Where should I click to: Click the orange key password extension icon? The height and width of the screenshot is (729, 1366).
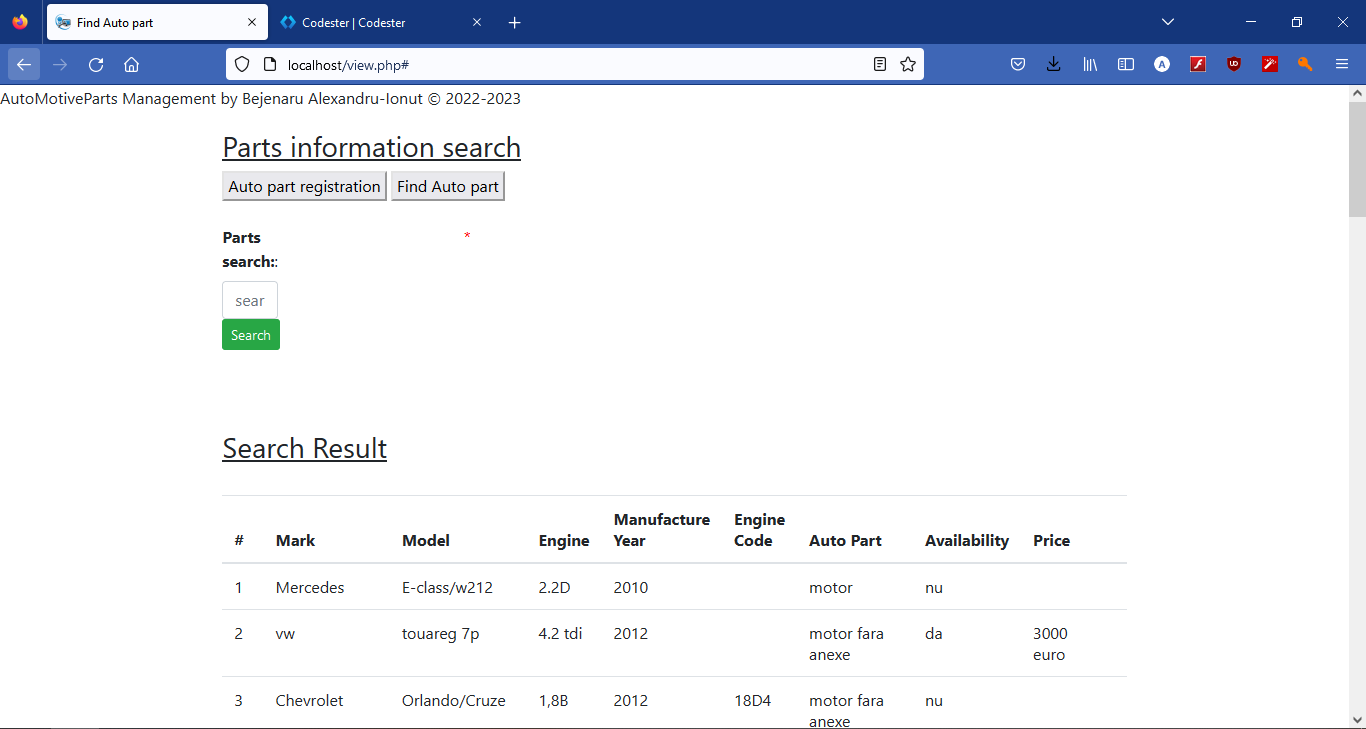(1305, 63)
